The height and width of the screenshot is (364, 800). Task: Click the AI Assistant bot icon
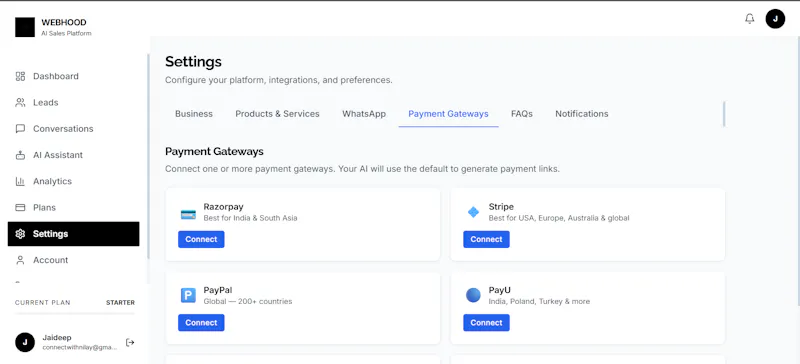click(20, 155)
